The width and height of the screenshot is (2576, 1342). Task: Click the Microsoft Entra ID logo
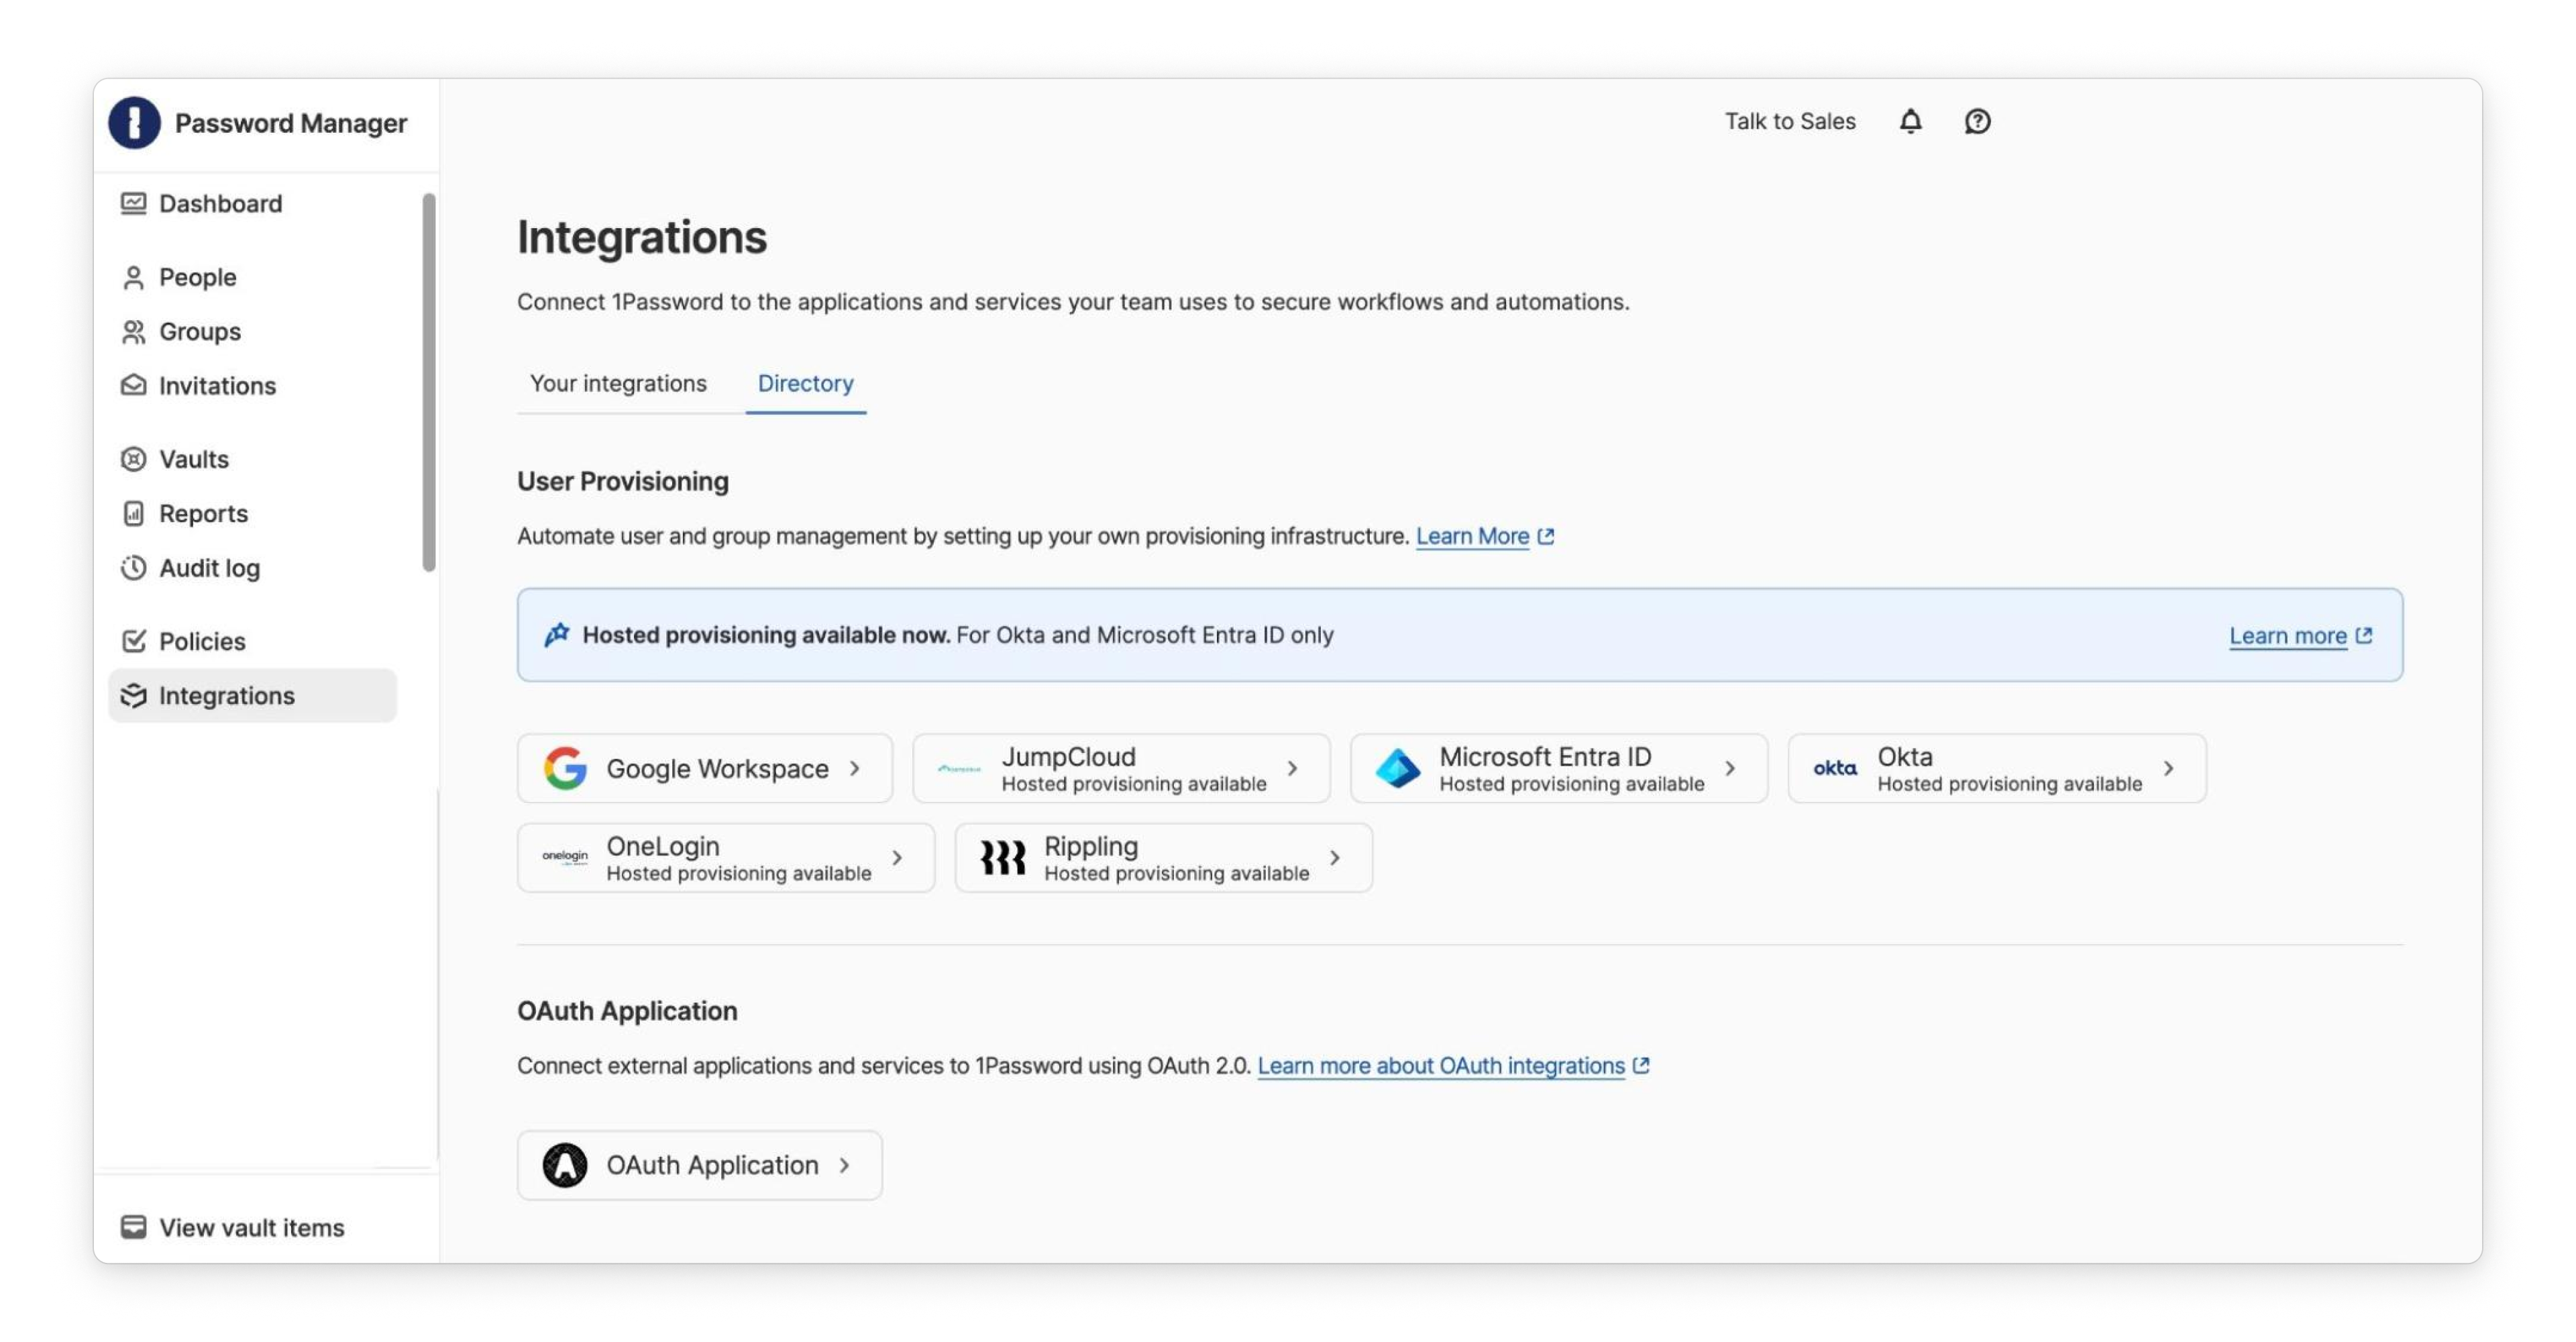(1397, 768)
